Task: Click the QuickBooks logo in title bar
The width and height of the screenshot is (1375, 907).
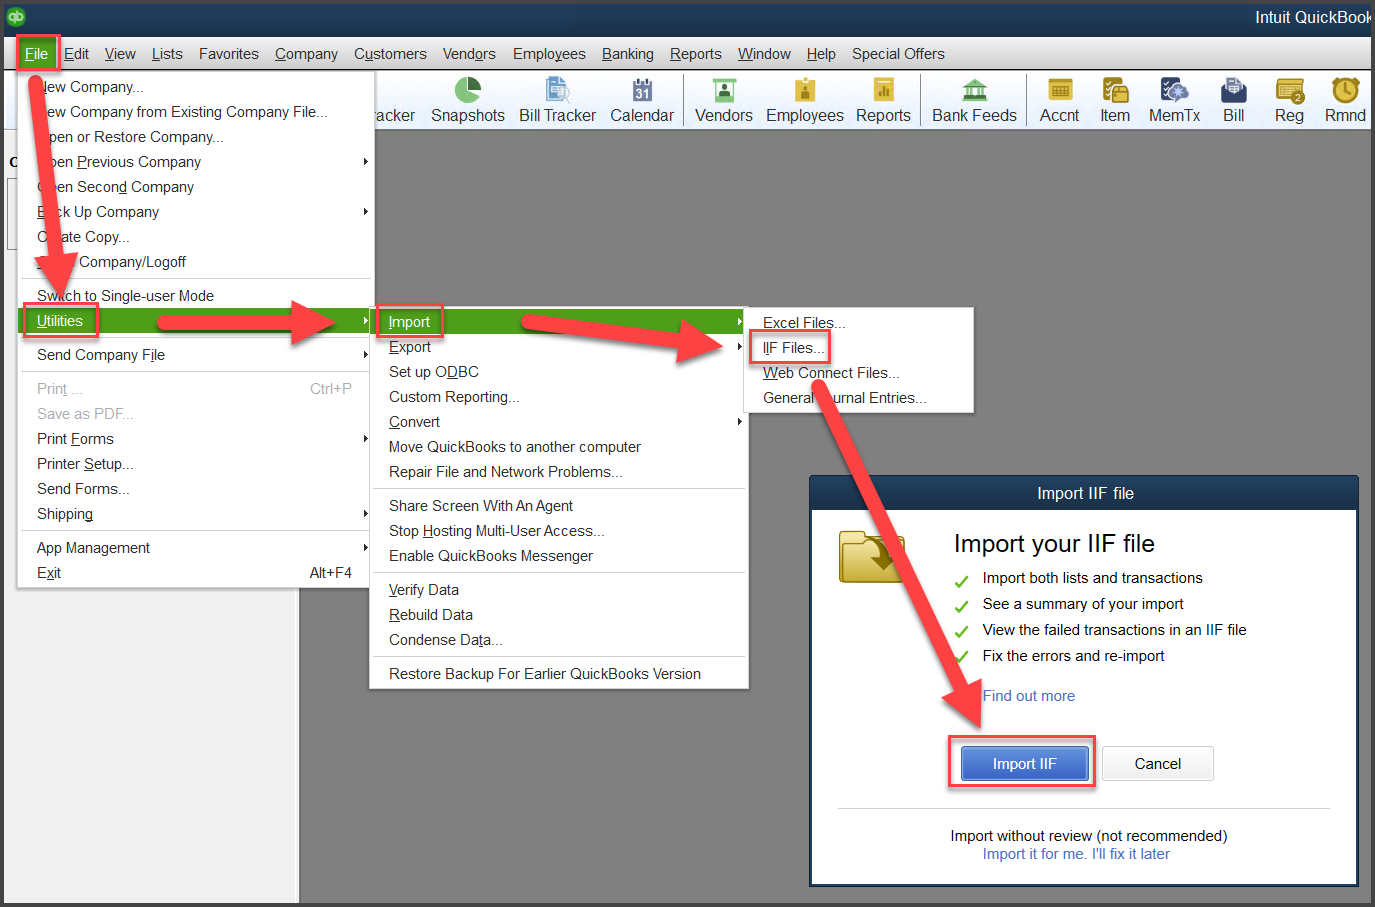Action: coord(16,17)
